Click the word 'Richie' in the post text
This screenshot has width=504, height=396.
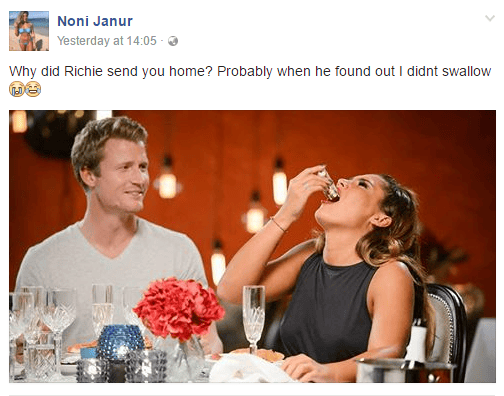point(83,71)
